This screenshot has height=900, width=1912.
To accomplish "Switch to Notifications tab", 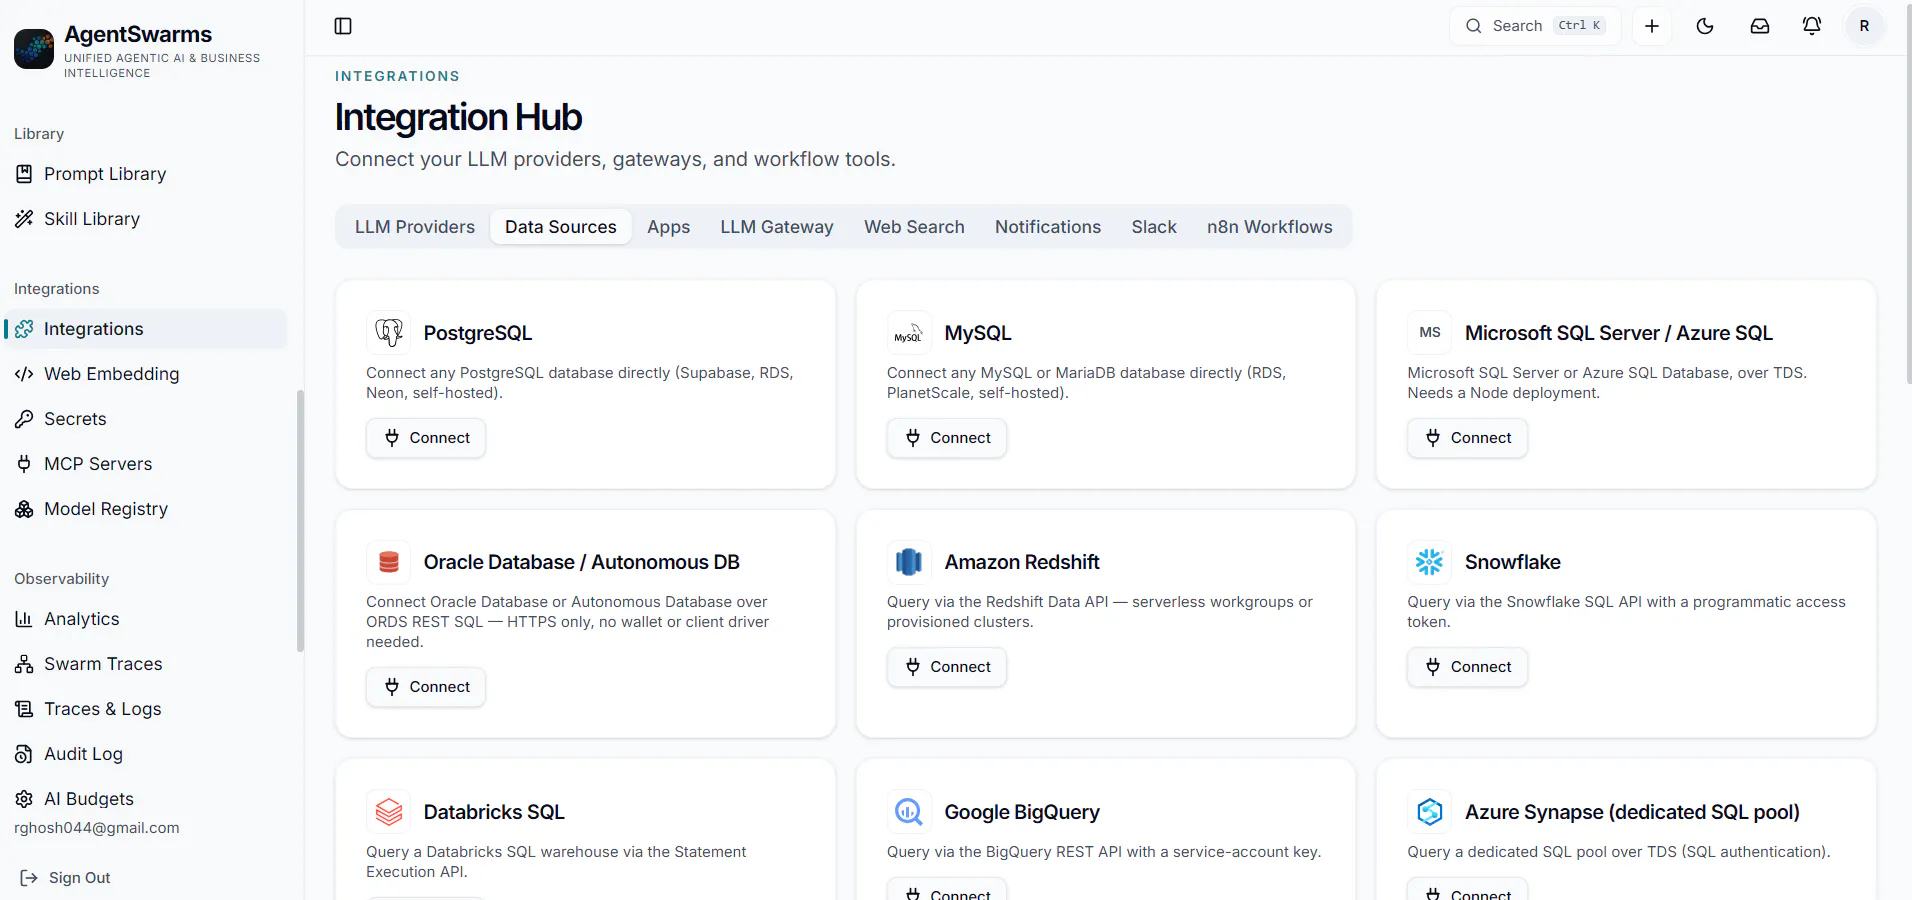I will (x=1048, y=227).
